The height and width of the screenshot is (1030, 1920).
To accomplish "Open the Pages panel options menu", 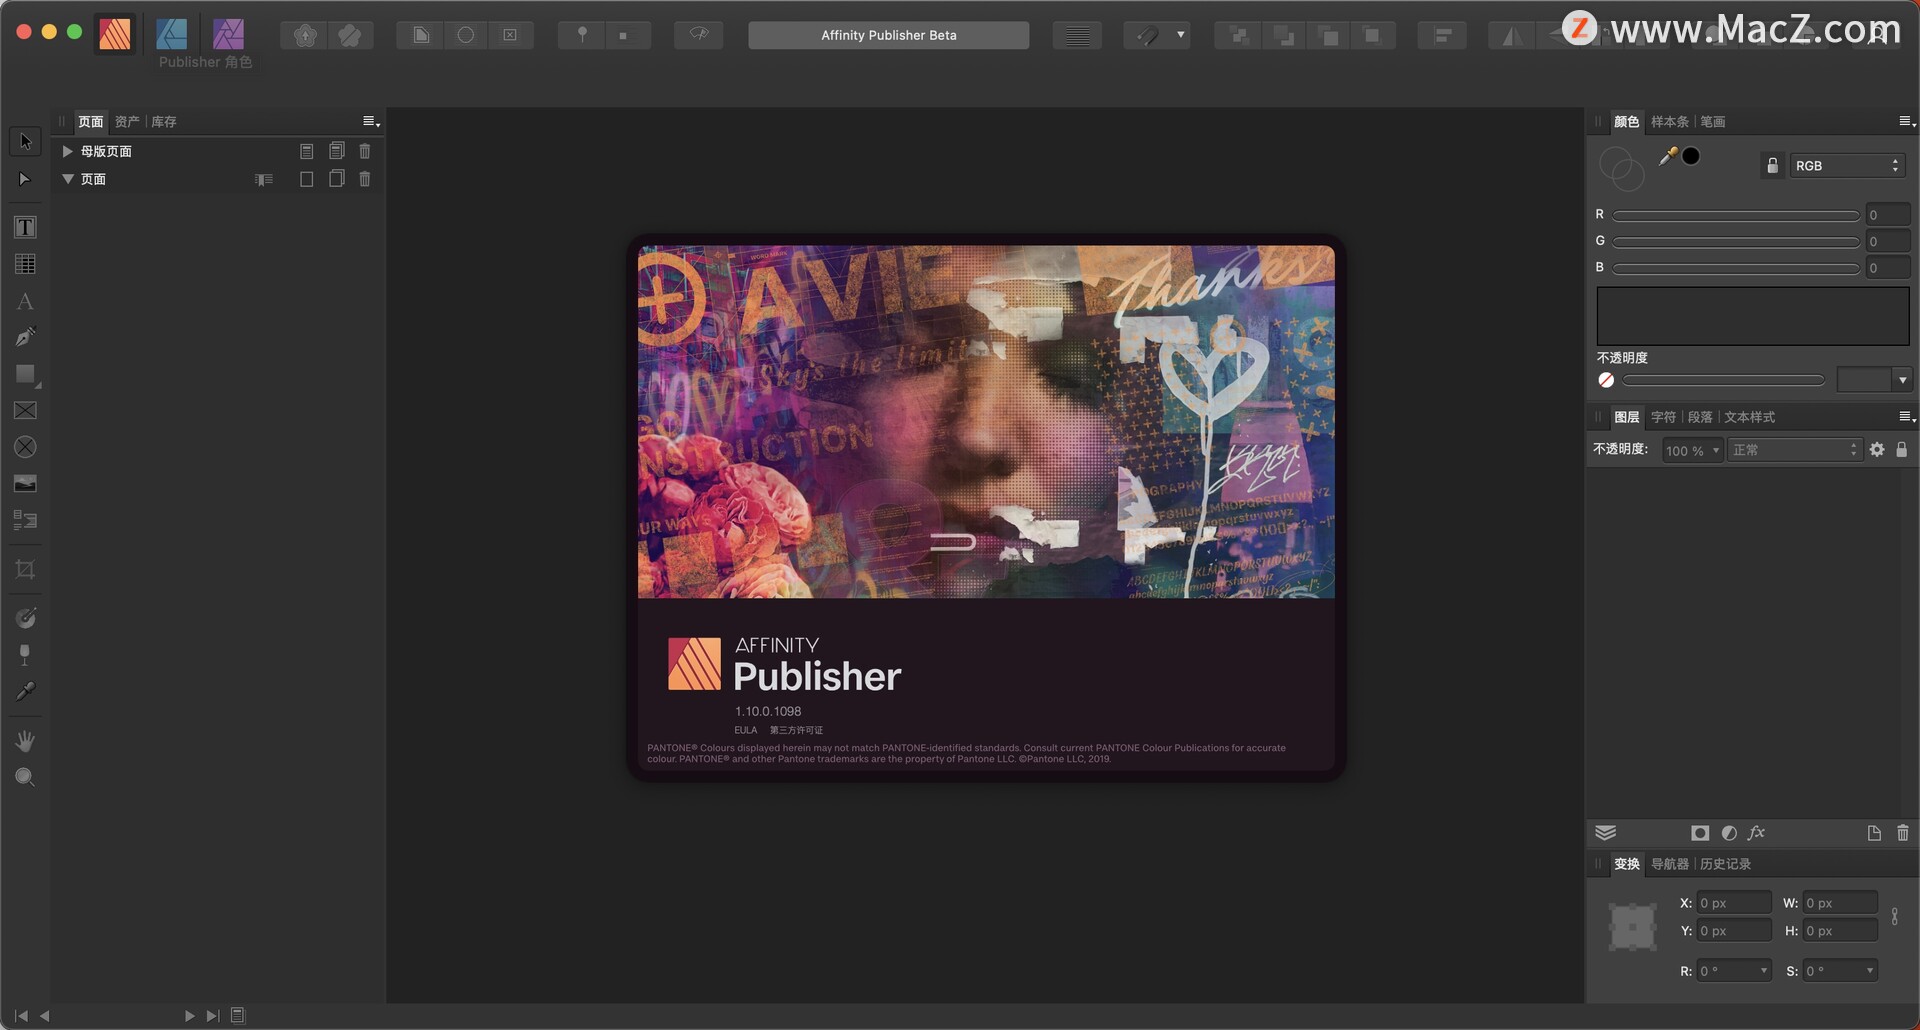I will [x=370, y=121].
